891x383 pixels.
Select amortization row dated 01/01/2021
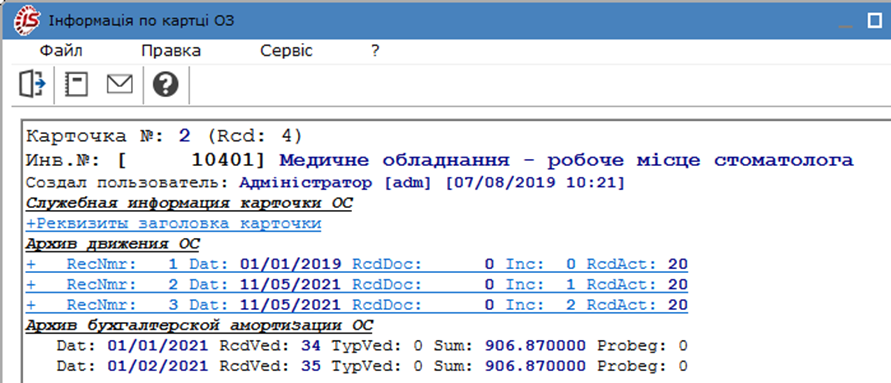(372, 346)
